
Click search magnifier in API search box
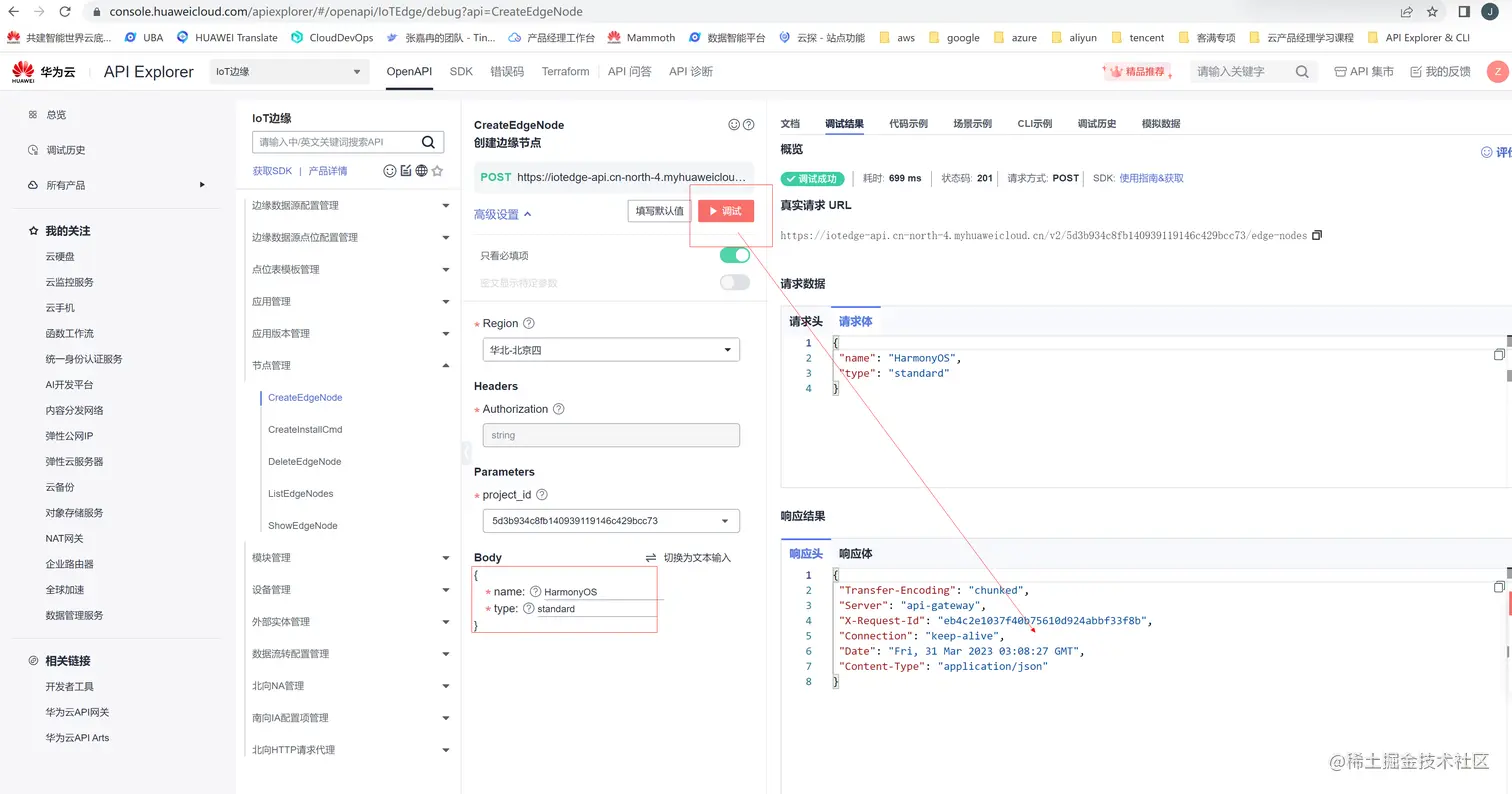pyautogui.click(x=428, y=142)
